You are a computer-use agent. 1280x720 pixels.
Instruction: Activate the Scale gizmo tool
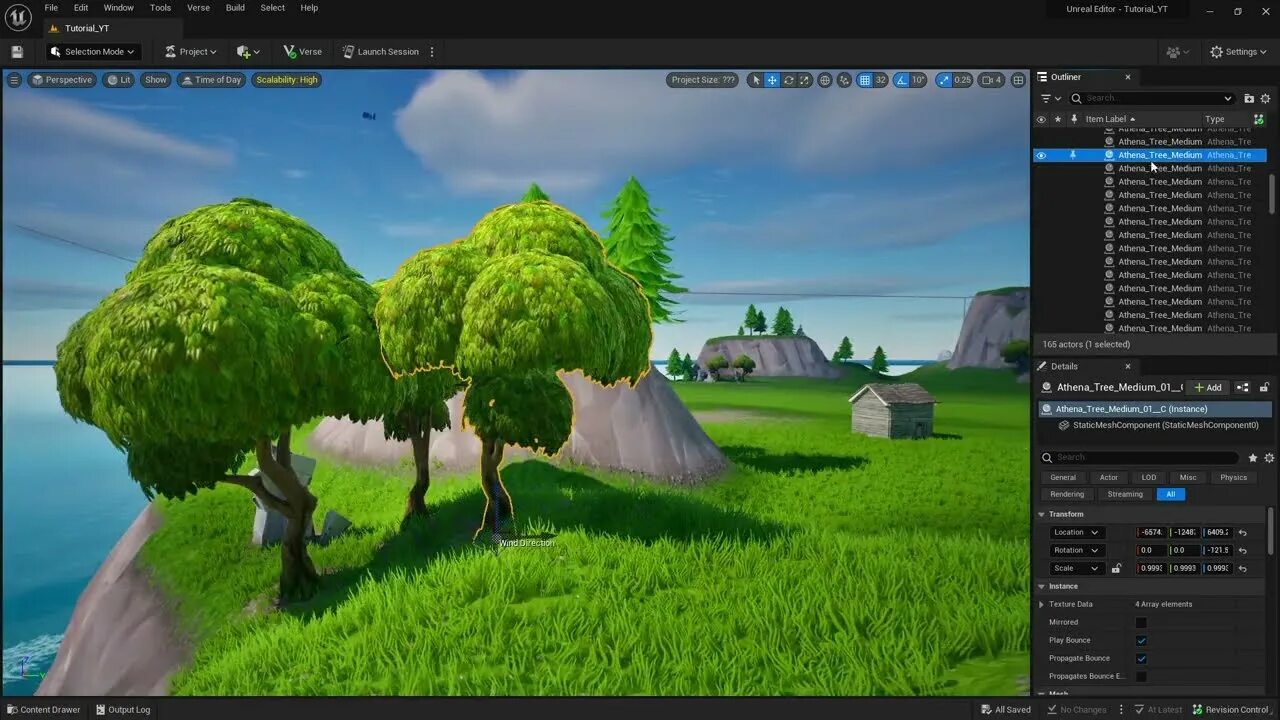coord(805,80)
